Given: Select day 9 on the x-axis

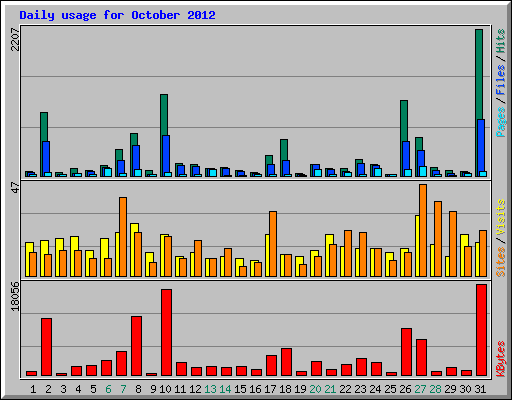Looking at the screenshot, I should 153,389.
